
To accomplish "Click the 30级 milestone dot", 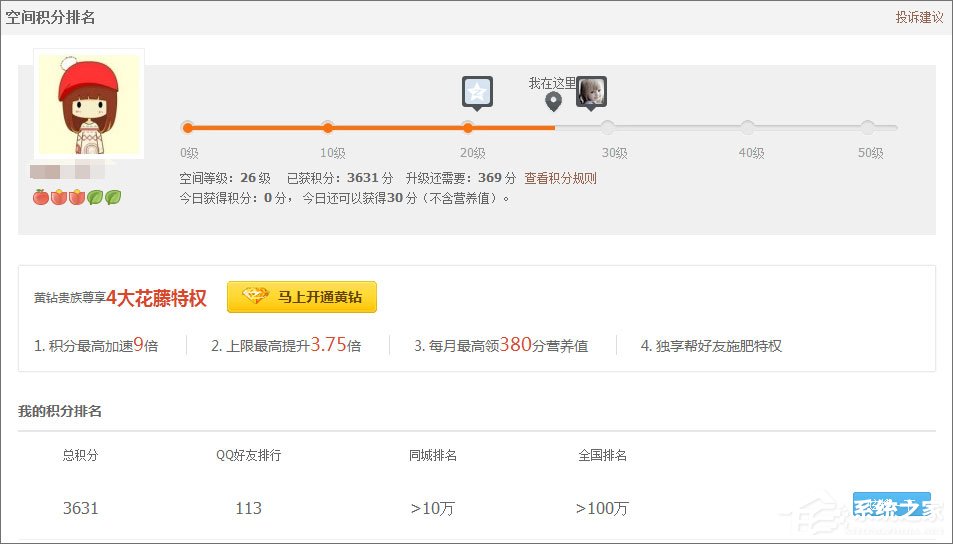I will [x=607, y=127].
